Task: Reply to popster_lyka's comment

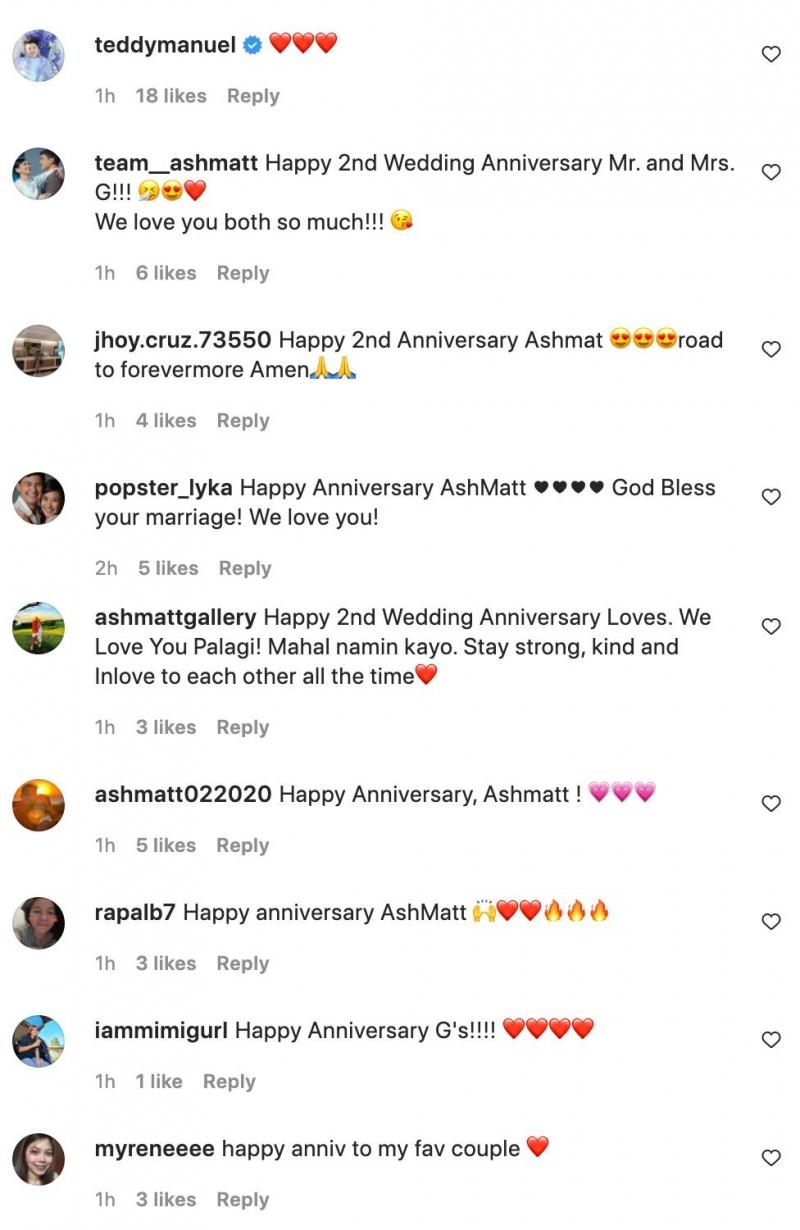Action: 245,568
